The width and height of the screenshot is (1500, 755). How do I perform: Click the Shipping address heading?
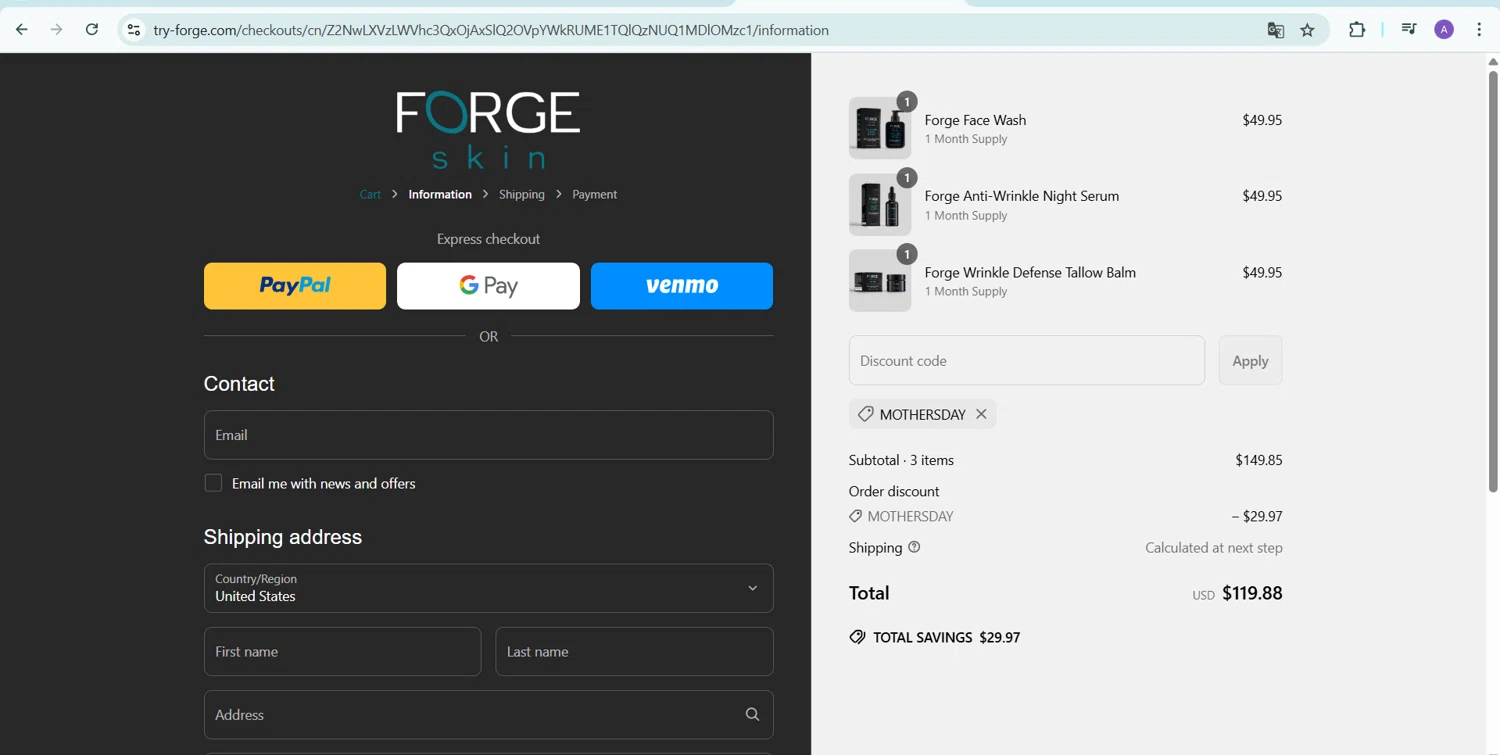(283, 537)
